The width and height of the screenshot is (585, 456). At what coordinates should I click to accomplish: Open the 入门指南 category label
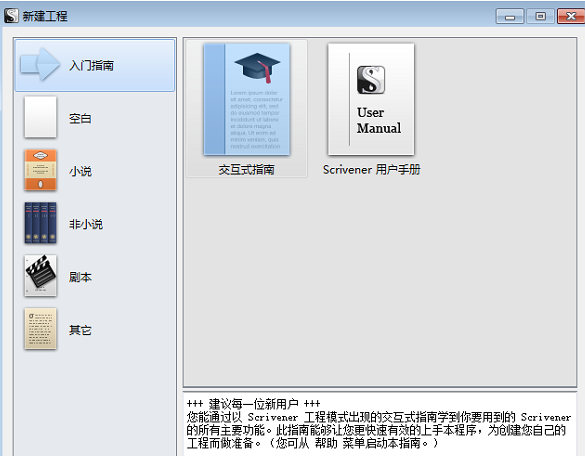tap(91, 66)
